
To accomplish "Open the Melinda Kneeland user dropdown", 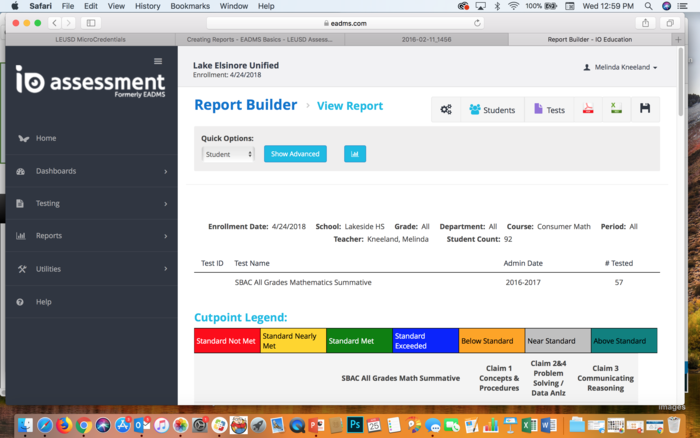I will [620, 67].
